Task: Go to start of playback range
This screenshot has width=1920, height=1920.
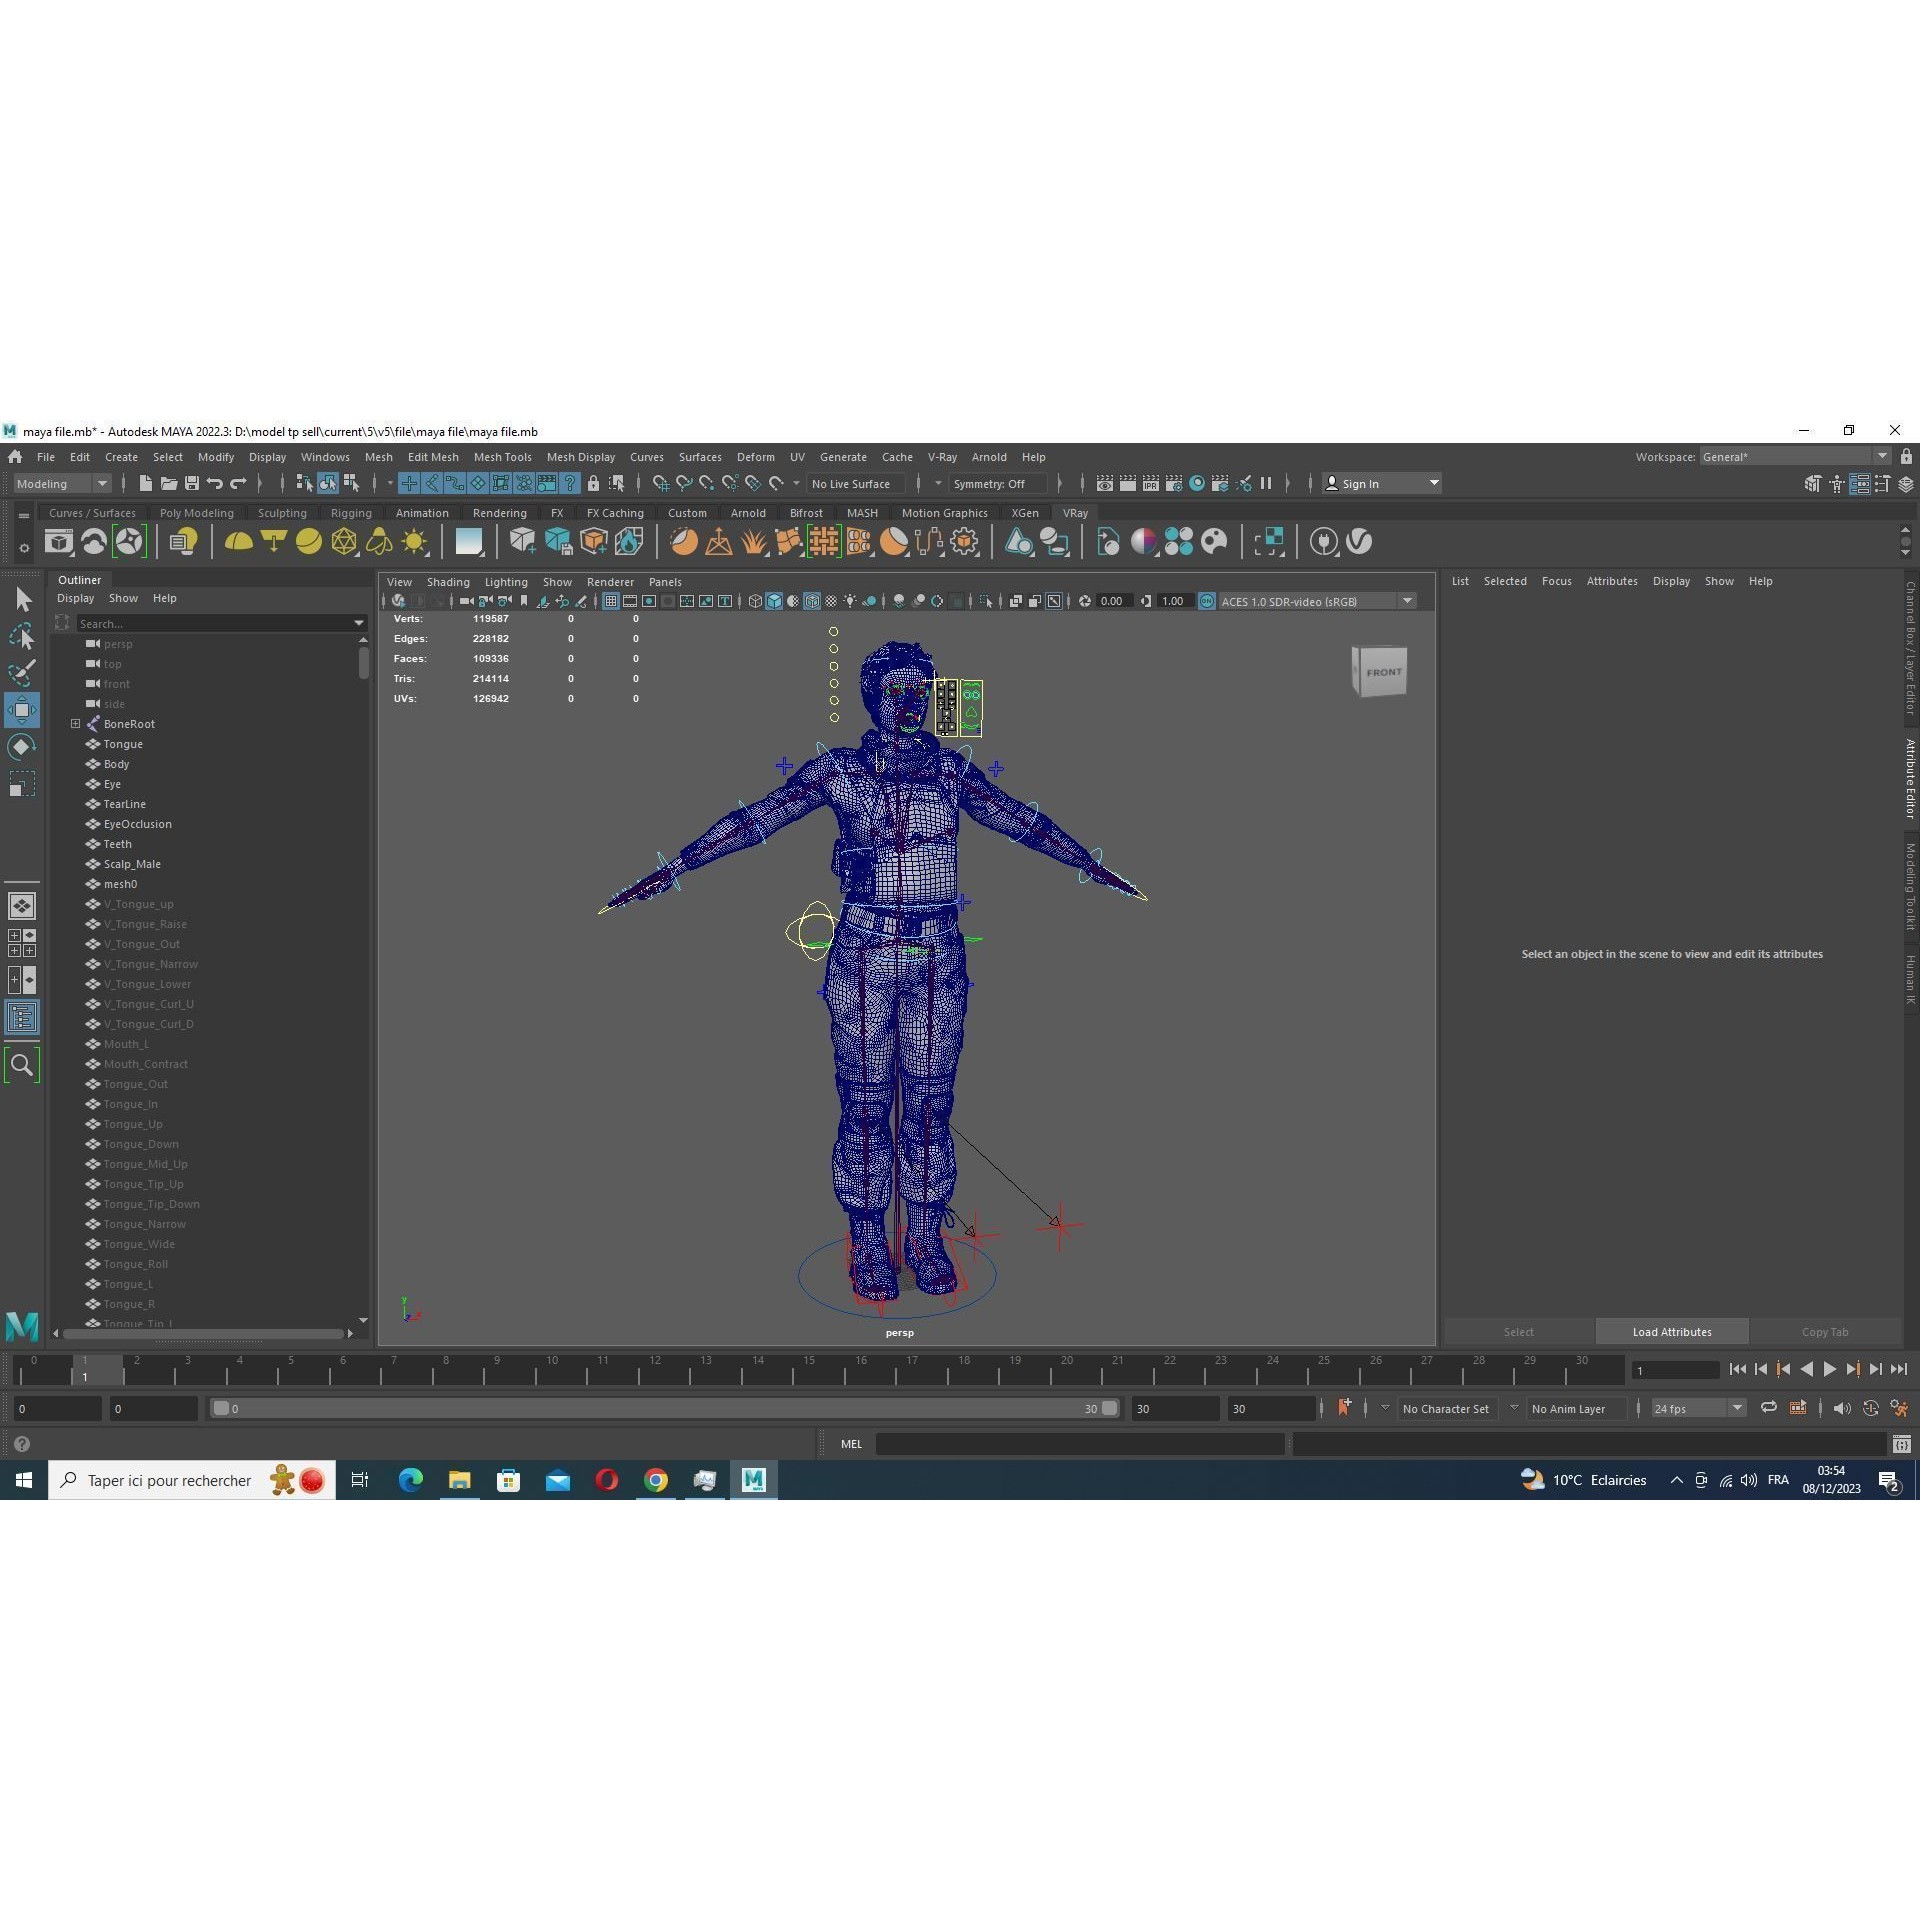Action: [1738, 1370]
